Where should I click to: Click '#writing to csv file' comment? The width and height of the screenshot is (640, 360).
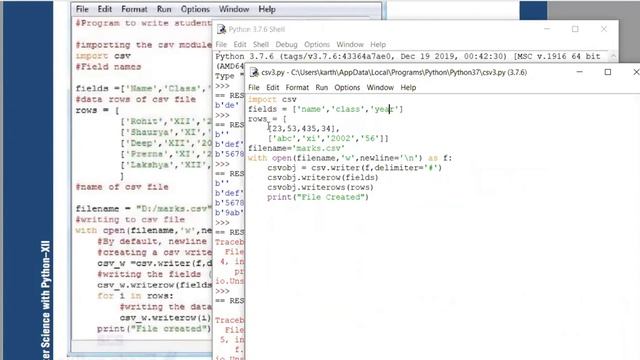point(130,220)
